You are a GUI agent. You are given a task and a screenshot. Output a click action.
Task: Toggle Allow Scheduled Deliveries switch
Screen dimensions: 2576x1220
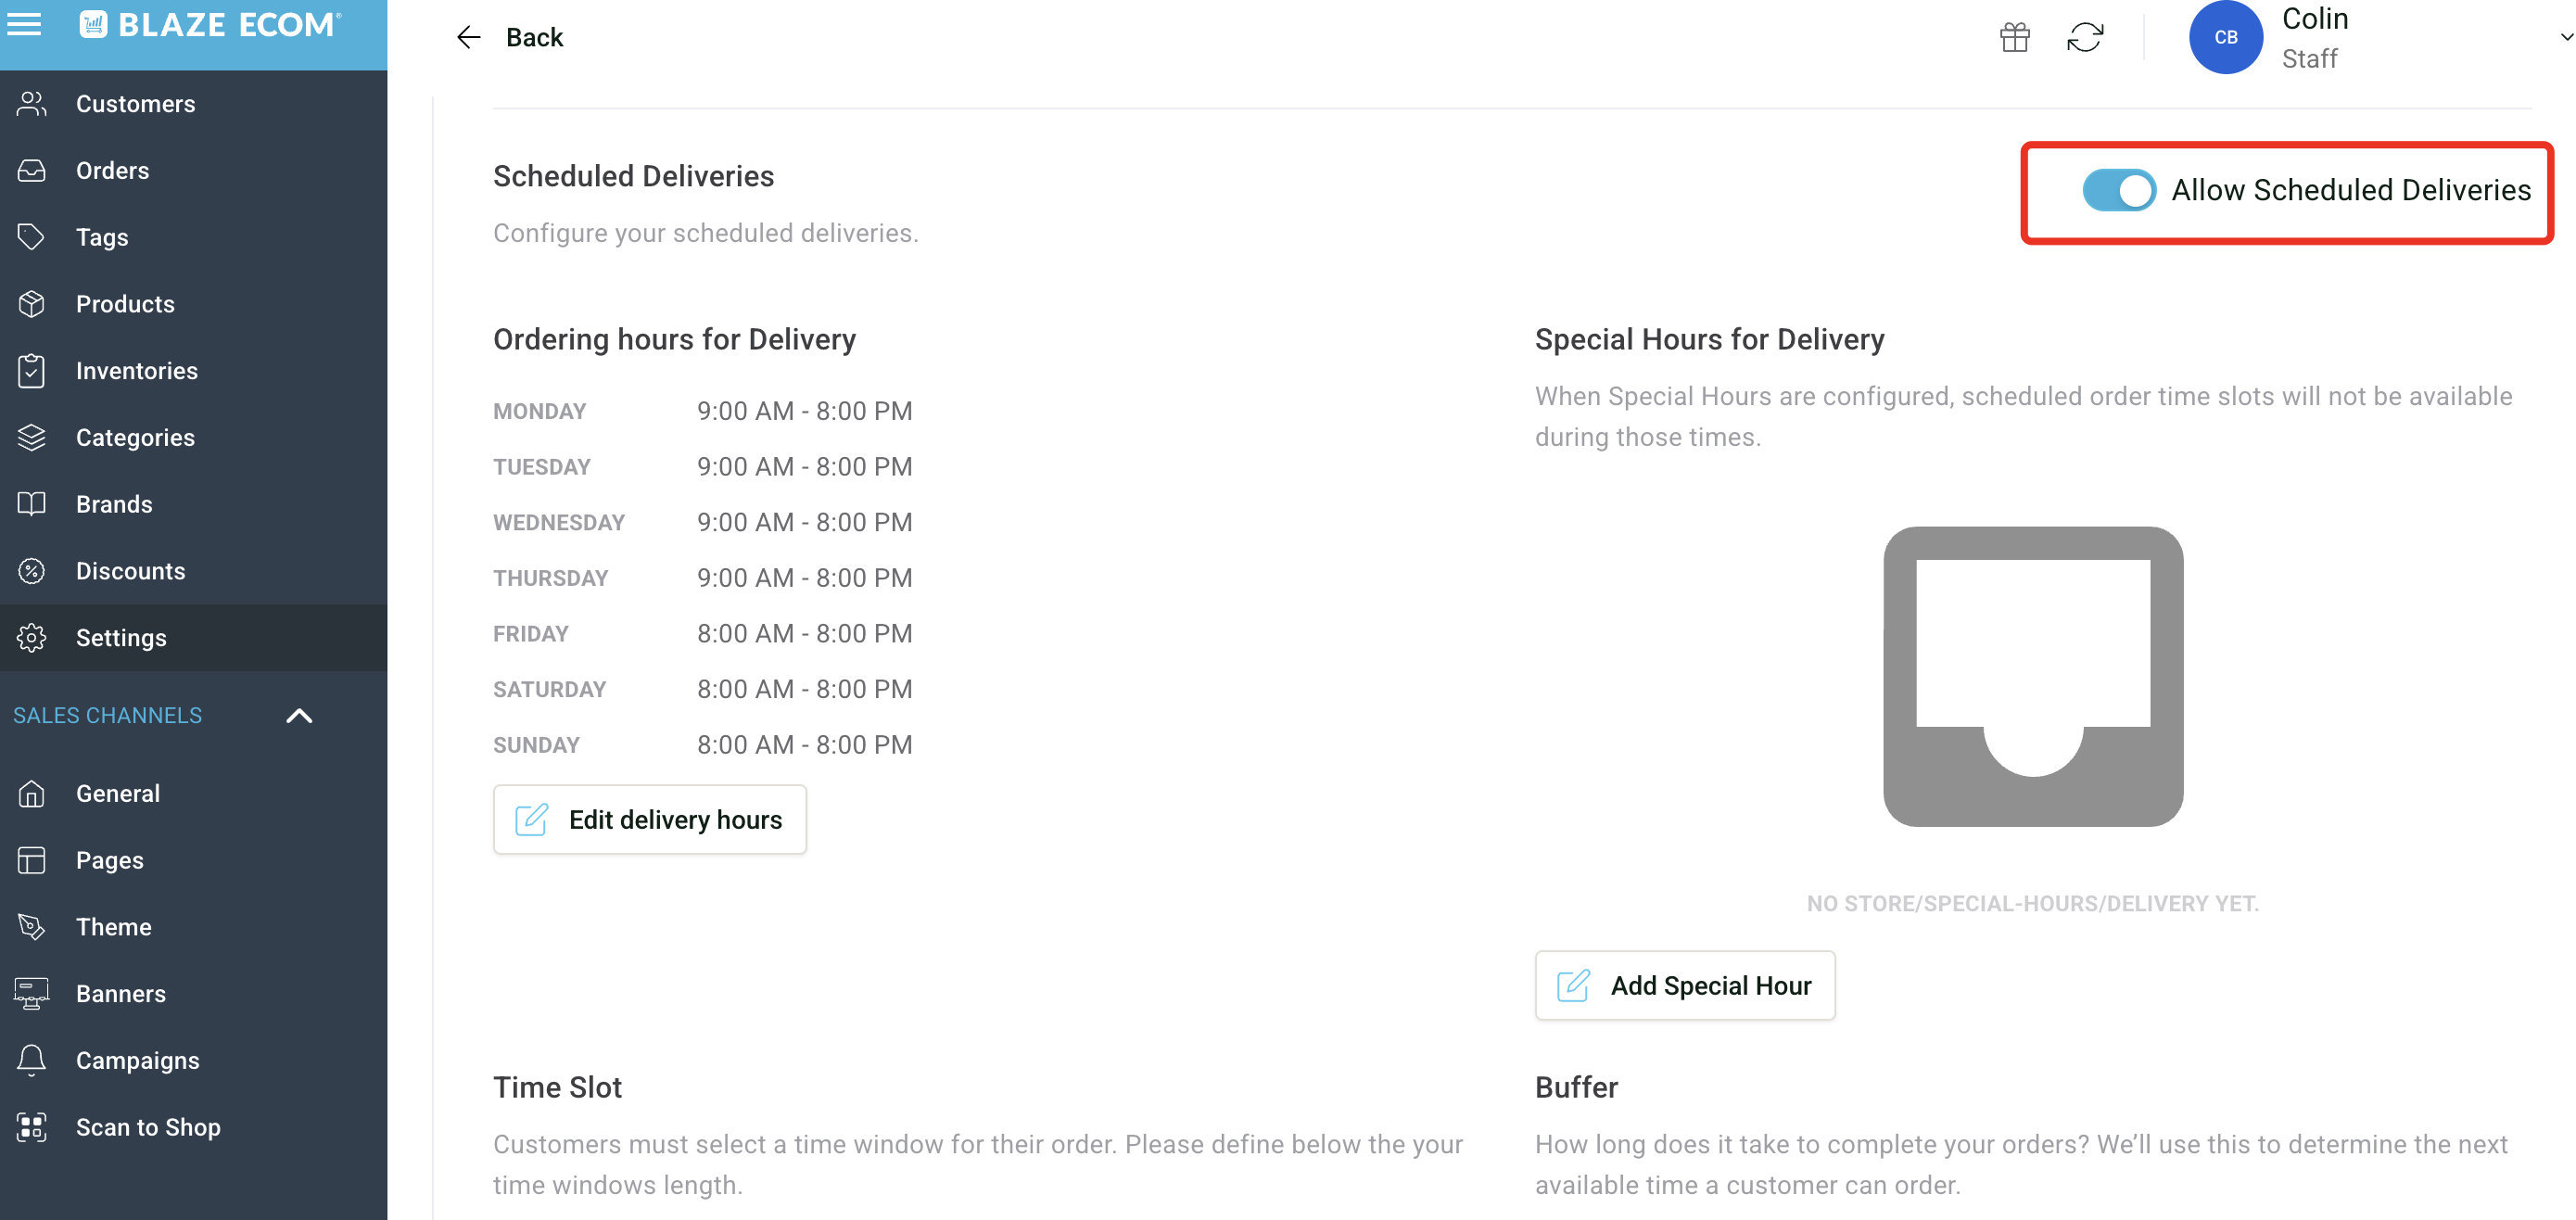coord(2119,190)
